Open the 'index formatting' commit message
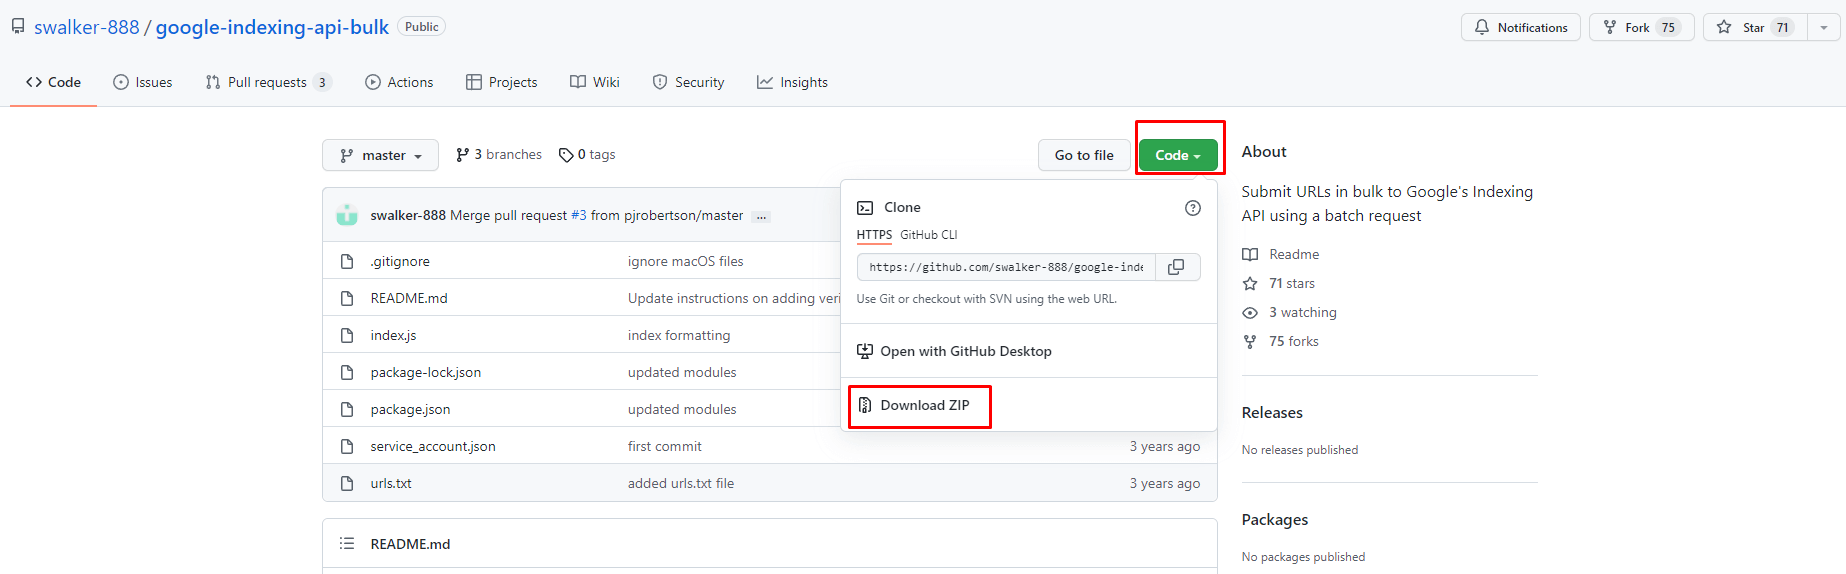1846x574 pixels. (x=679, y=335)
